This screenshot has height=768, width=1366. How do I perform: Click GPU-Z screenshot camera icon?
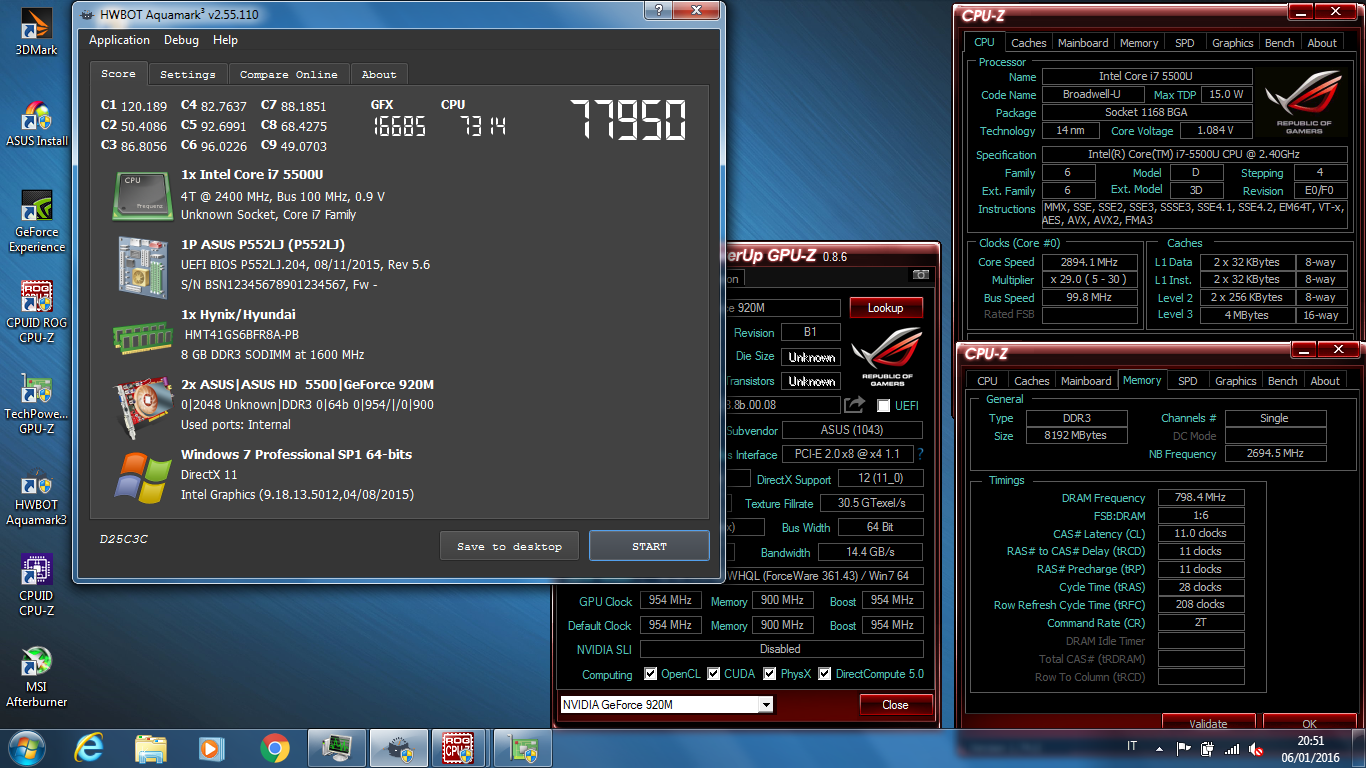point(920,275)
